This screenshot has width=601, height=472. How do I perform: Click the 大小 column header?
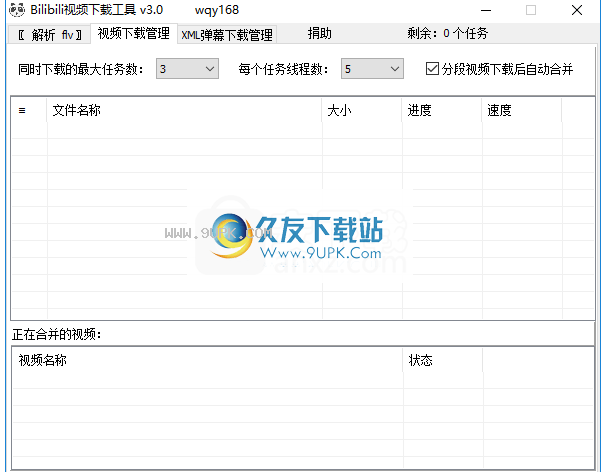click(x=361, y=110)
